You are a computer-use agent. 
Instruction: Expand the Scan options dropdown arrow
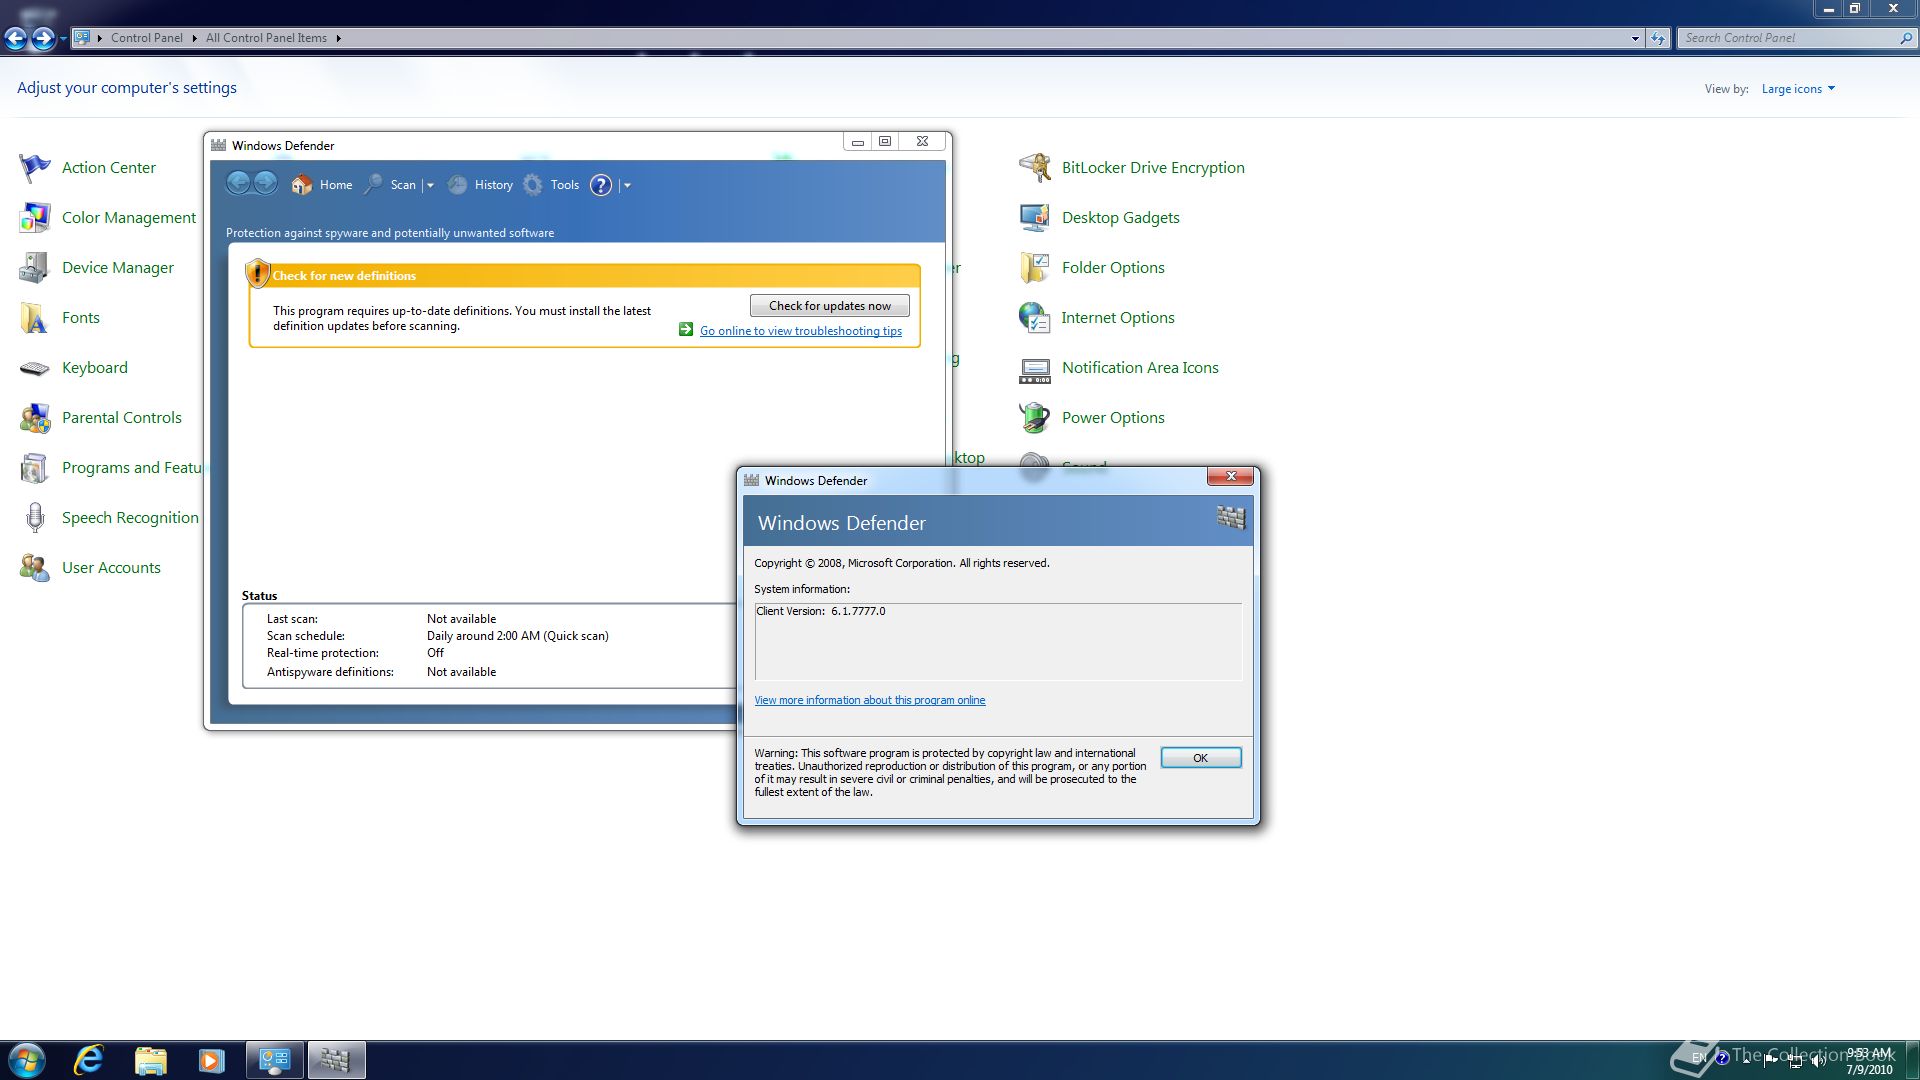click(430, 185)
